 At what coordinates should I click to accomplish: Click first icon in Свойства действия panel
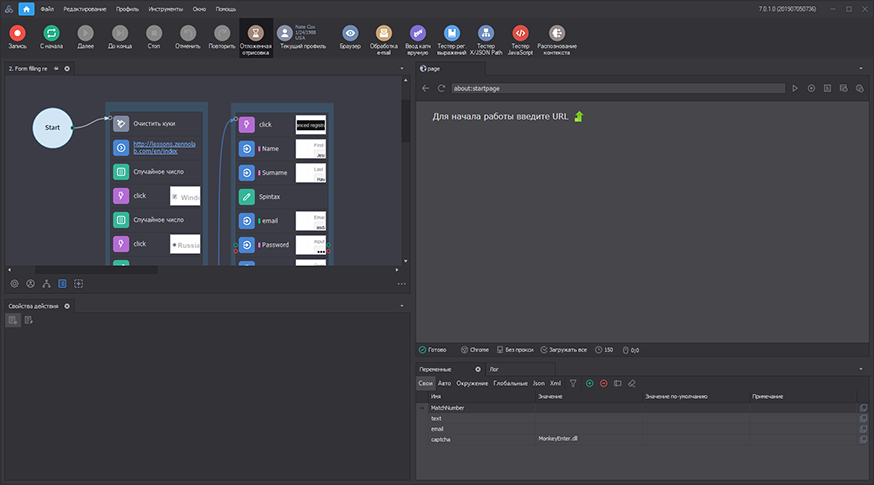[x=13, y=320]
